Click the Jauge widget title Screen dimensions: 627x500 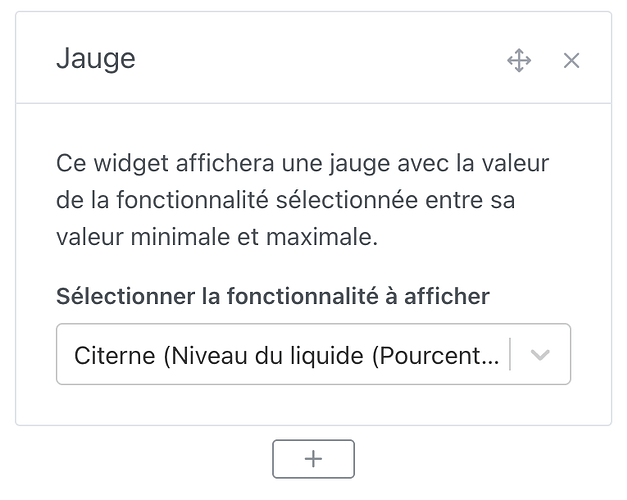(96, 59)
